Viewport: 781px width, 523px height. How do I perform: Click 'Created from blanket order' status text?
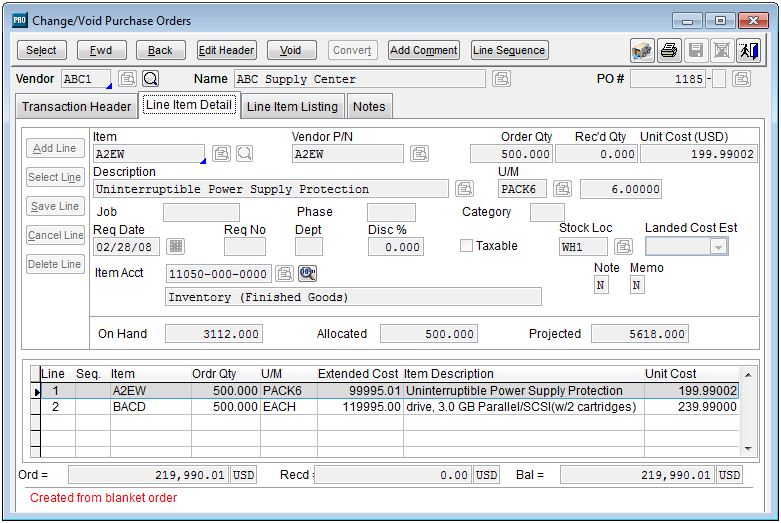tap(103, 498)
